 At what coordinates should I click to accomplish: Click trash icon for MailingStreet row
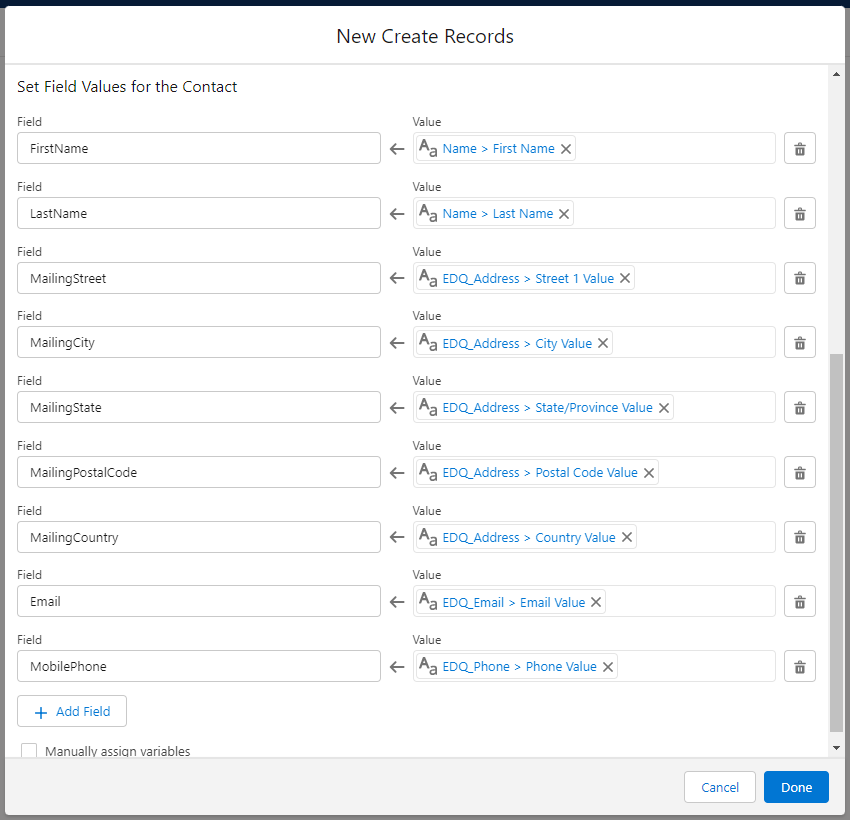(x=799, y=278)
